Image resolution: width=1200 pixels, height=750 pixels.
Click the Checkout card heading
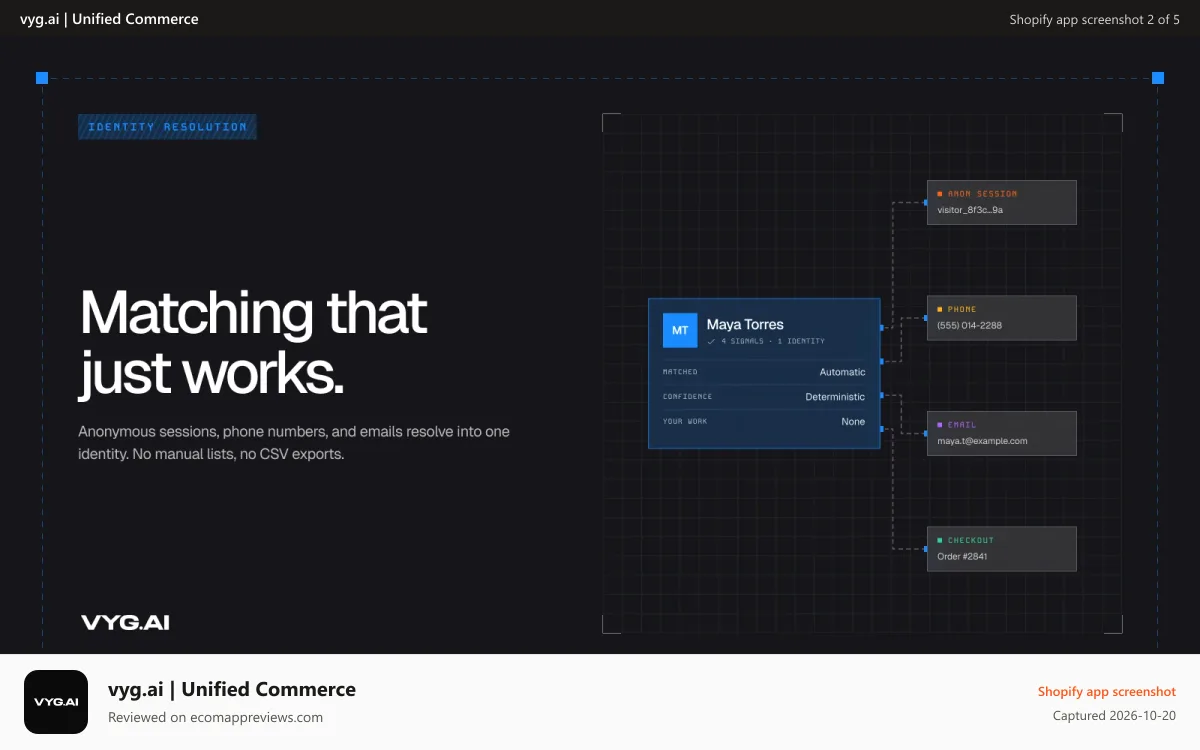click(x=971, y=540)
